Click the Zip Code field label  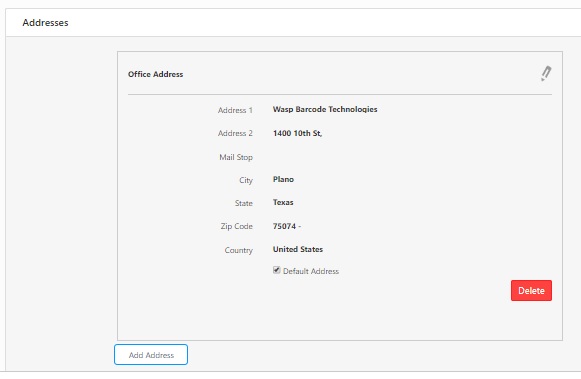pos(236,226)
